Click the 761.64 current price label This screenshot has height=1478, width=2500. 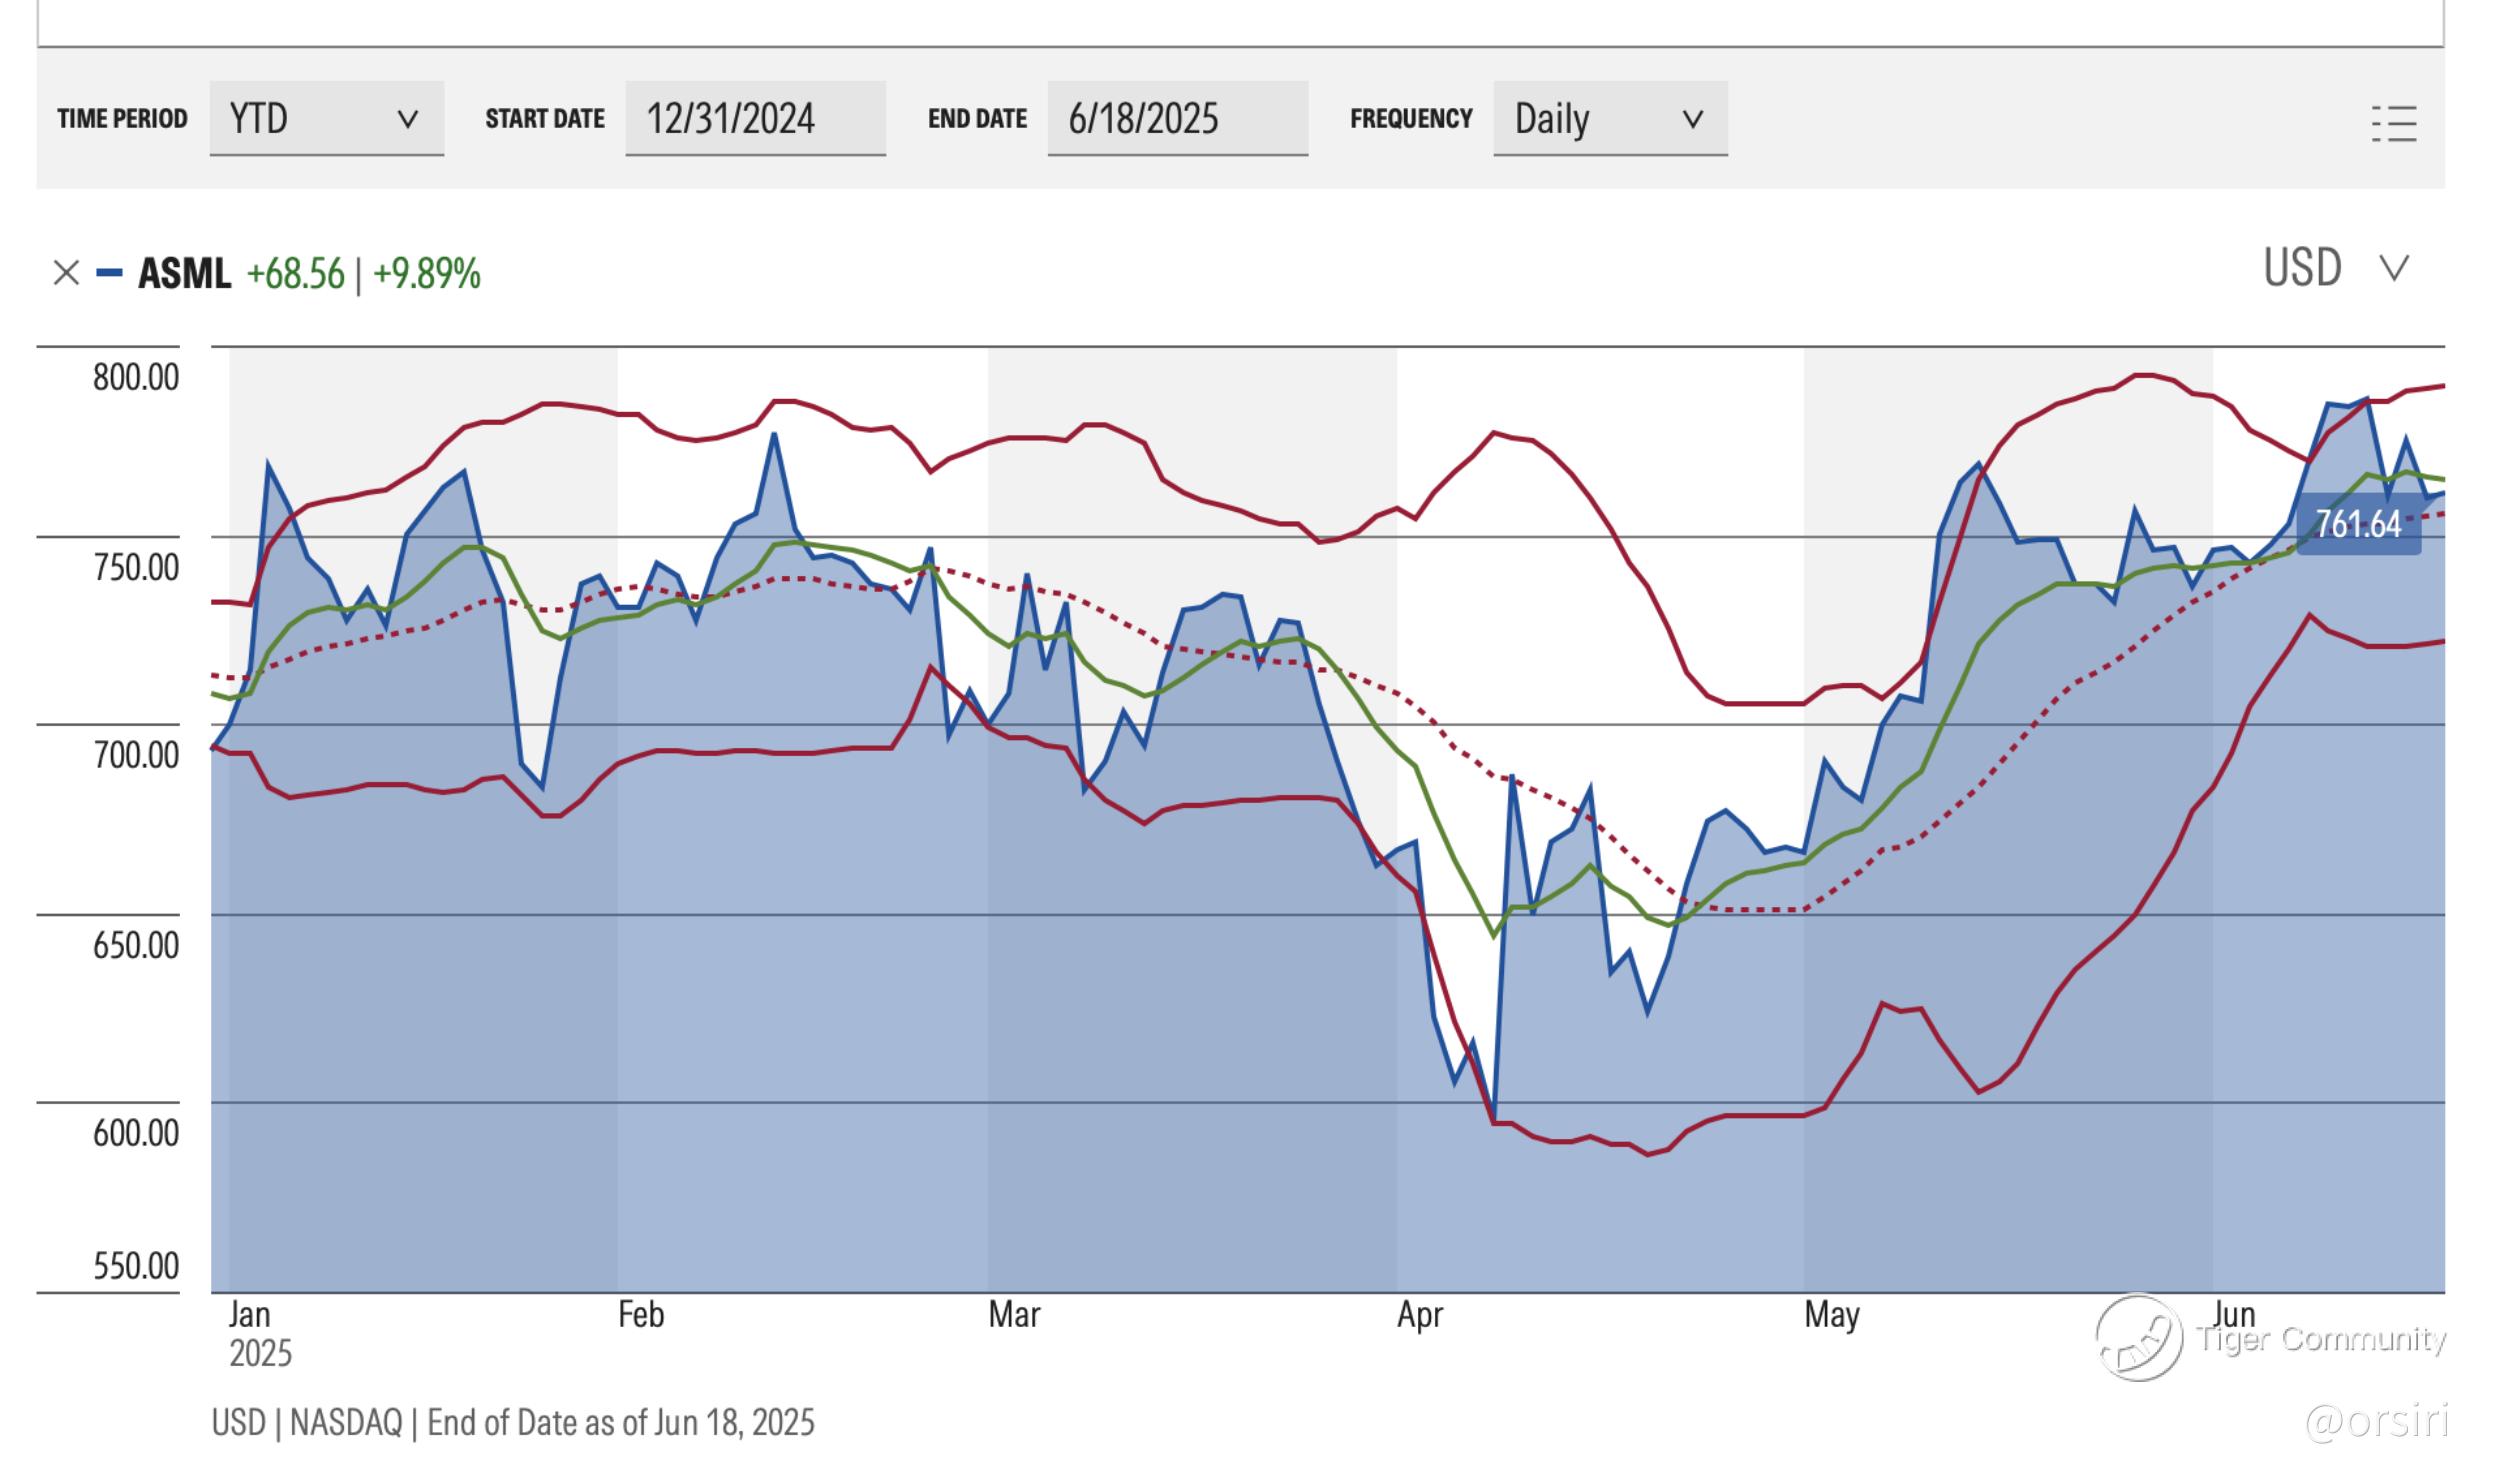click(2358, 524)
